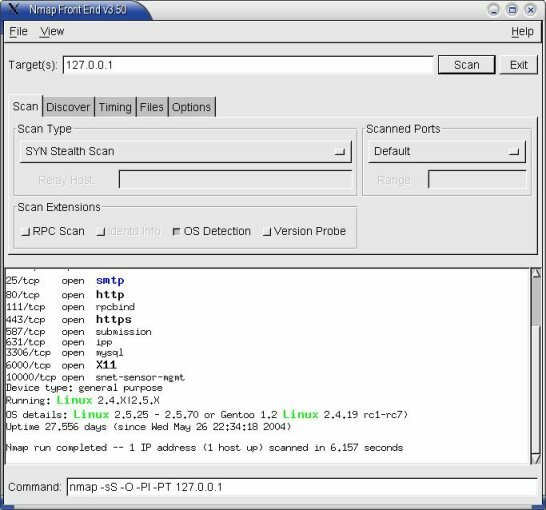546x510 pixels.
Task: Click the 'Uptime 27.556 days' line
Action: 148,427
